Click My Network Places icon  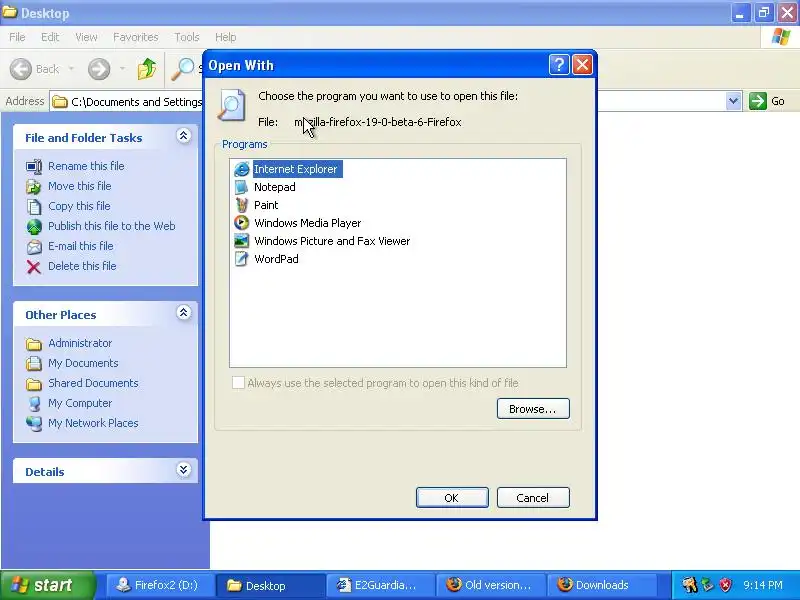[x=34, y=423]
